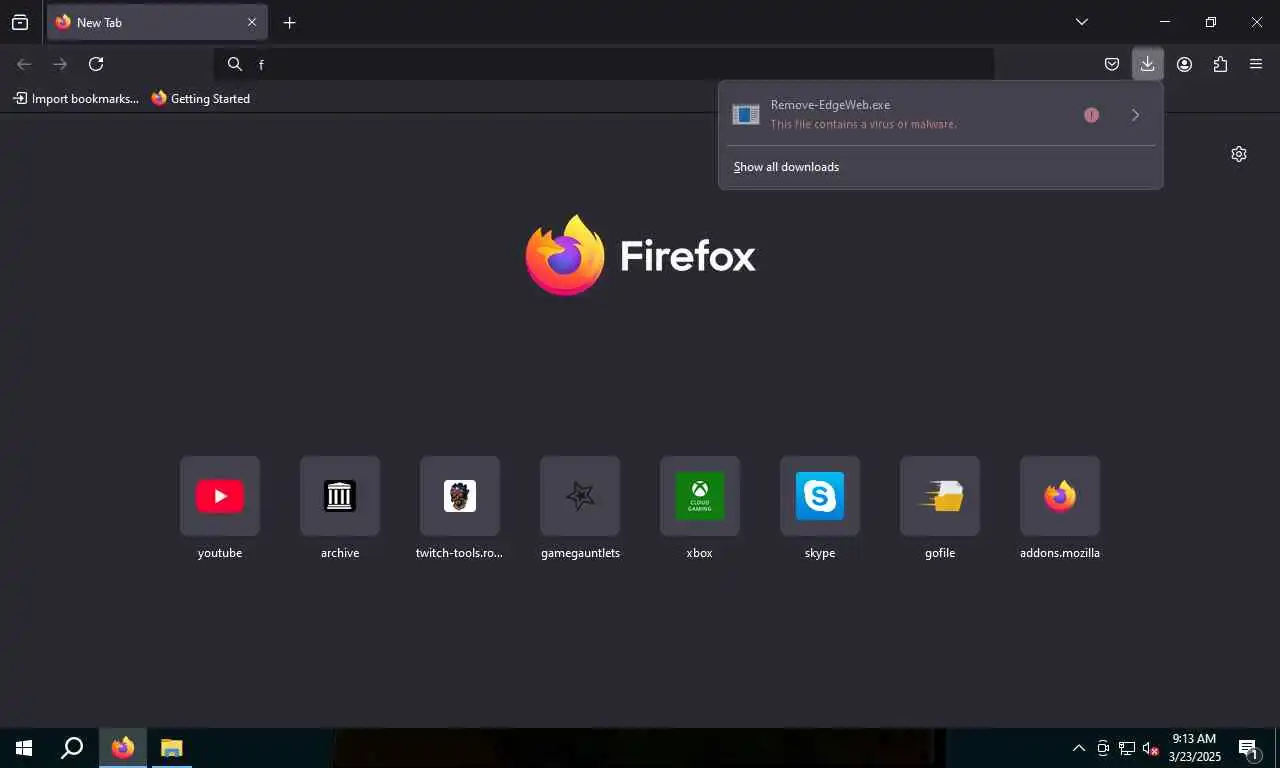This screenshot has height=768, width=1280.
Task: Expand download details arrow
Action: click(x=1135, y=115)
